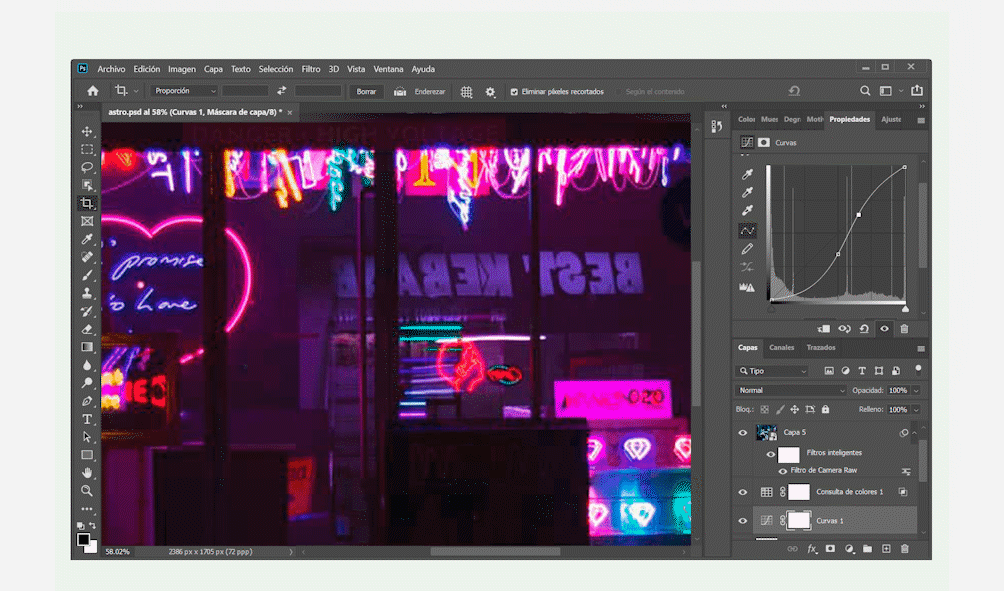Viewport: 1004px width, 591px height.
Task: Toggle the lock all layer icon
Action: point(825,409)
